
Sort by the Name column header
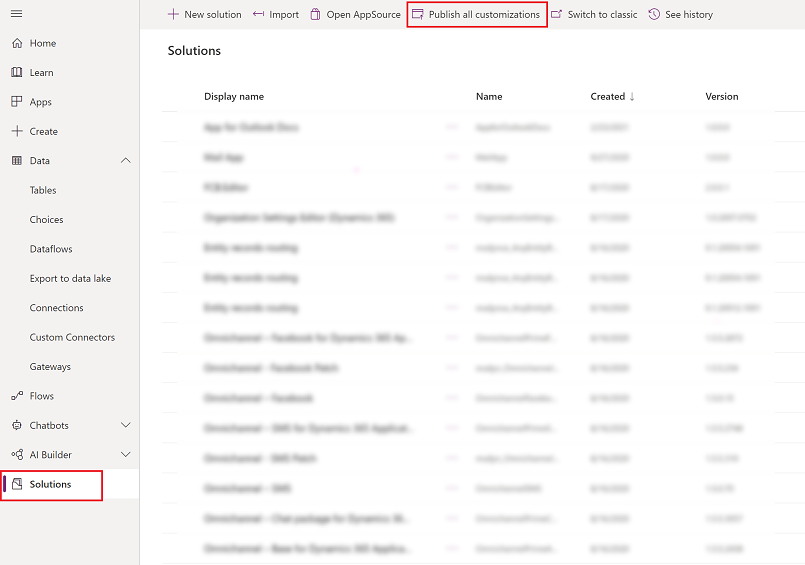click(489, 96)
